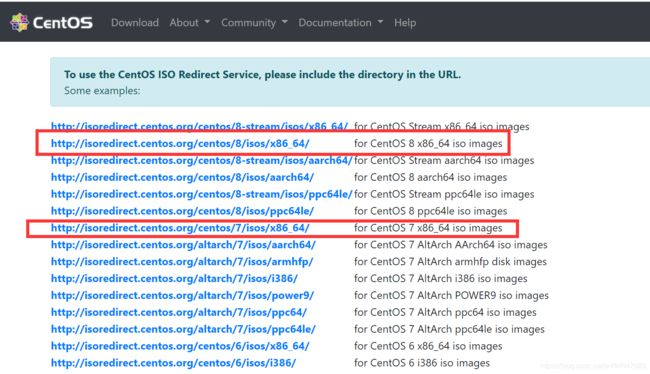Open the centos/7/isos/x86_64 link
The width and height of the screenshot is (650, 374).
pos(180,228)
